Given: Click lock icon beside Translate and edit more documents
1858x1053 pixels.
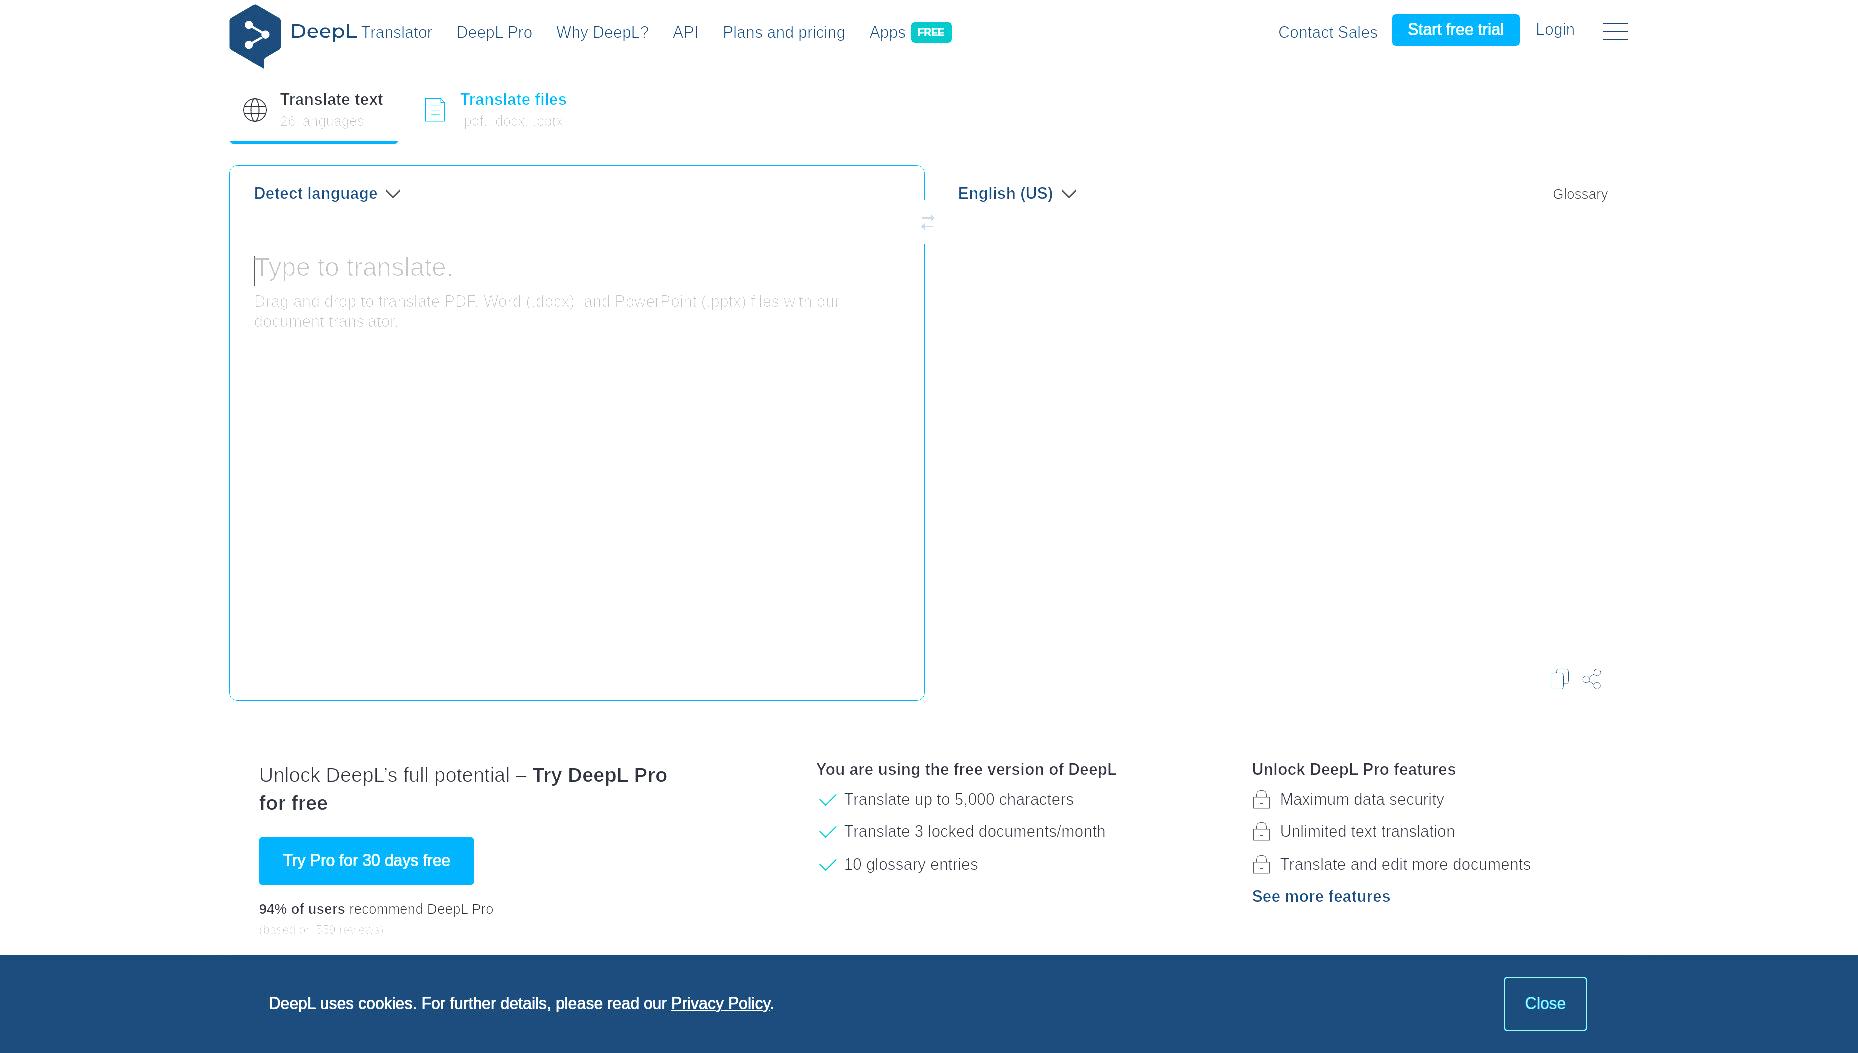Looking at the screenshot, I should pos(1261,865).
